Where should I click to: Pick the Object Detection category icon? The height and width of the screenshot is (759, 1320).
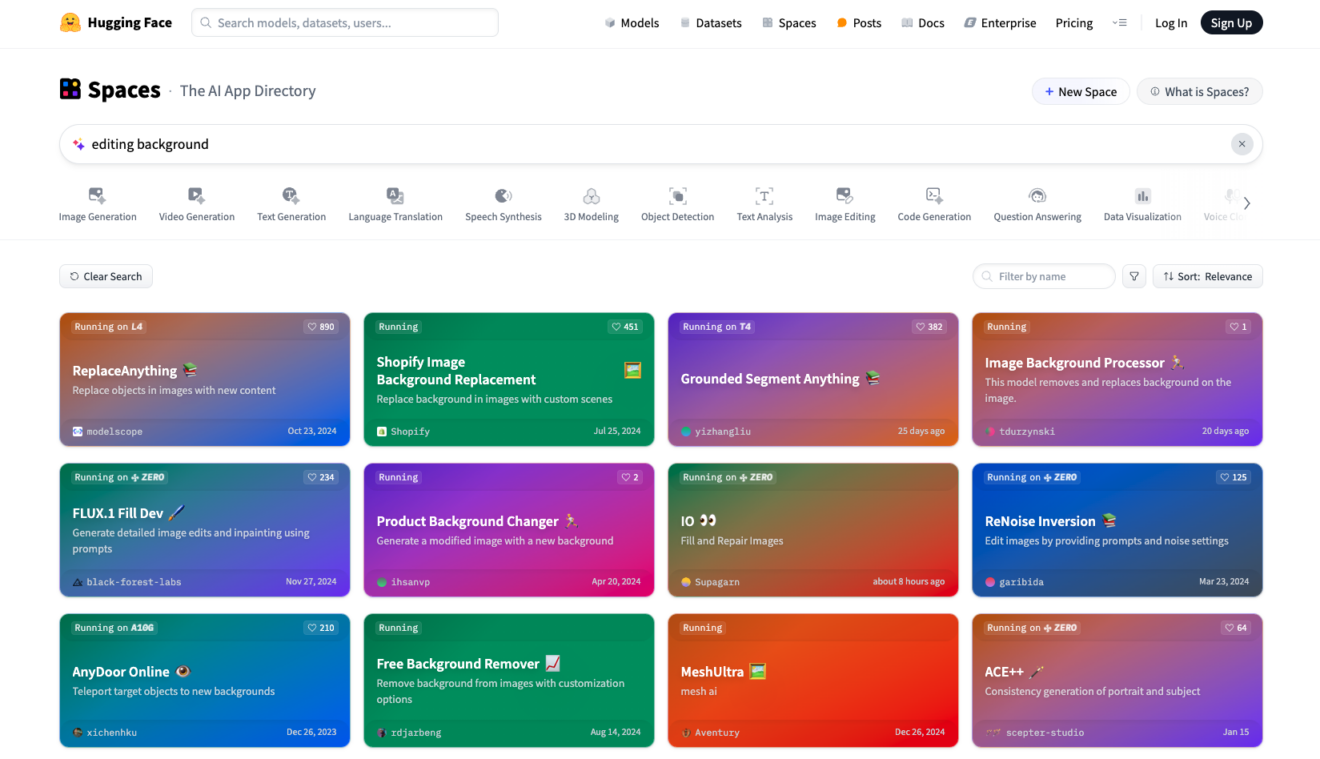click(677, 196)
